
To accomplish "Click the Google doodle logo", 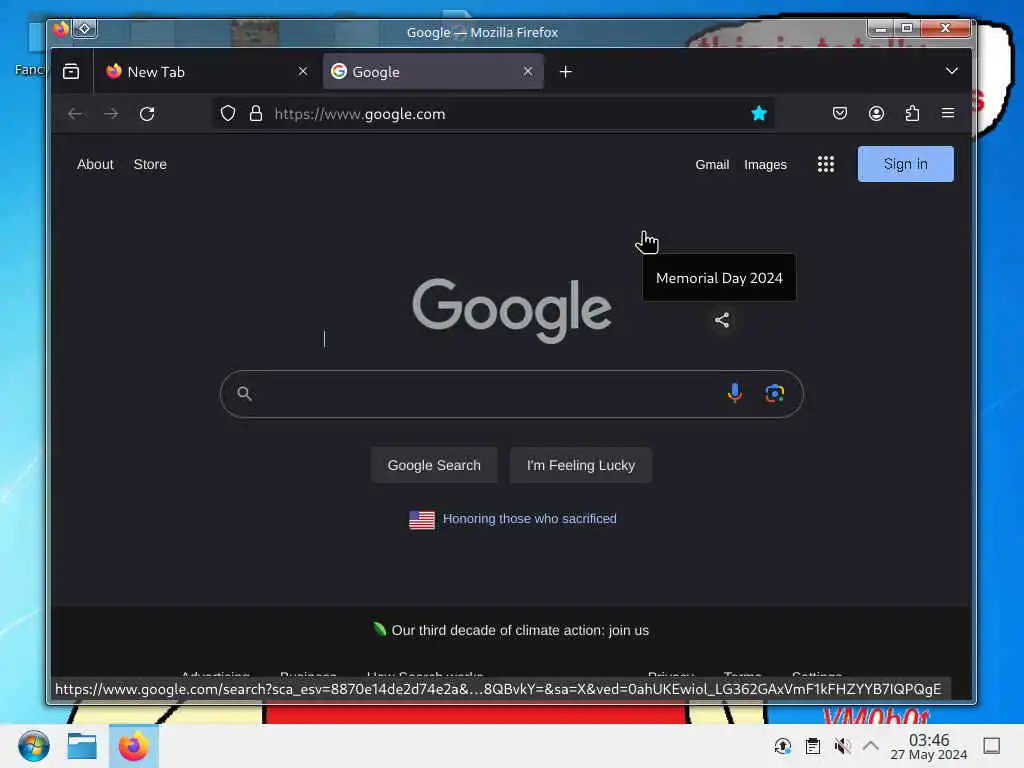I will coord(512,310).
